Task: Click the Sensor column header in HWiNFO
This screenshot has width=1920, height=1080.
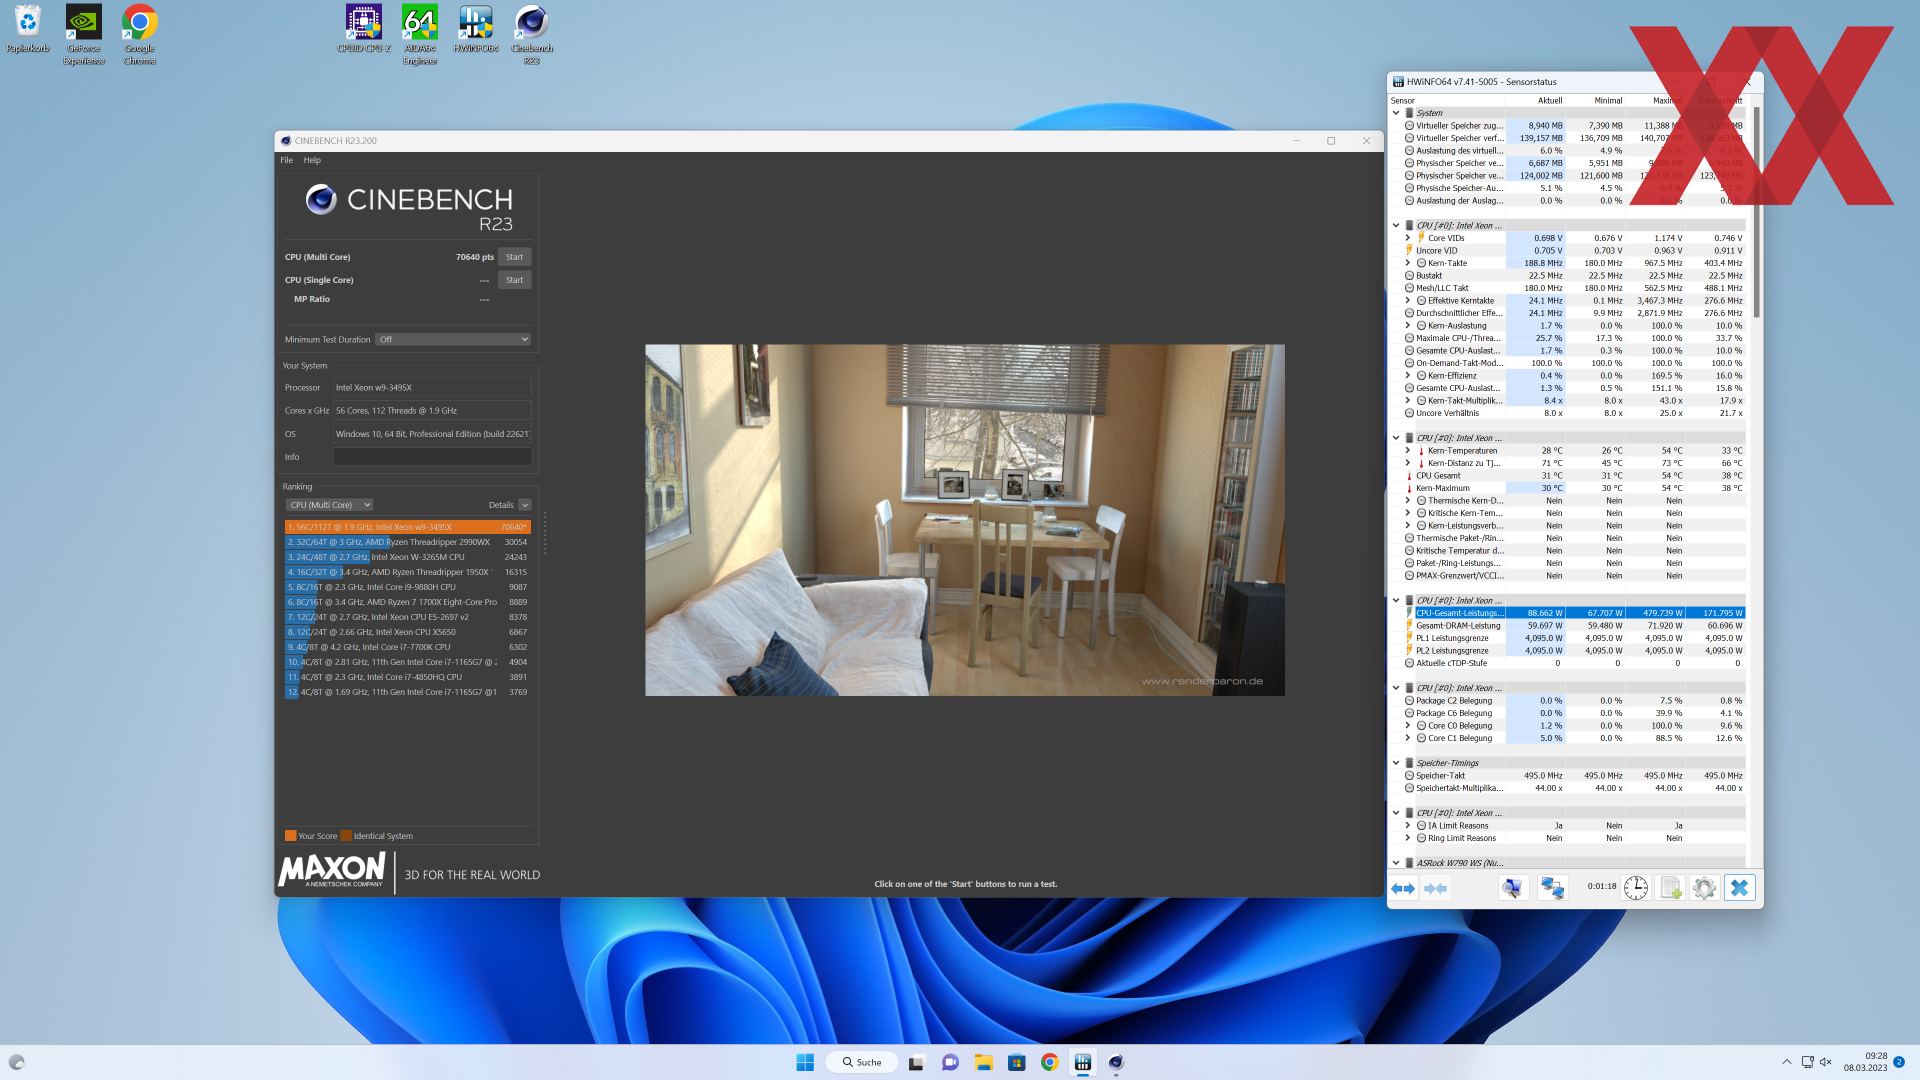Action: click(1447, 101)
